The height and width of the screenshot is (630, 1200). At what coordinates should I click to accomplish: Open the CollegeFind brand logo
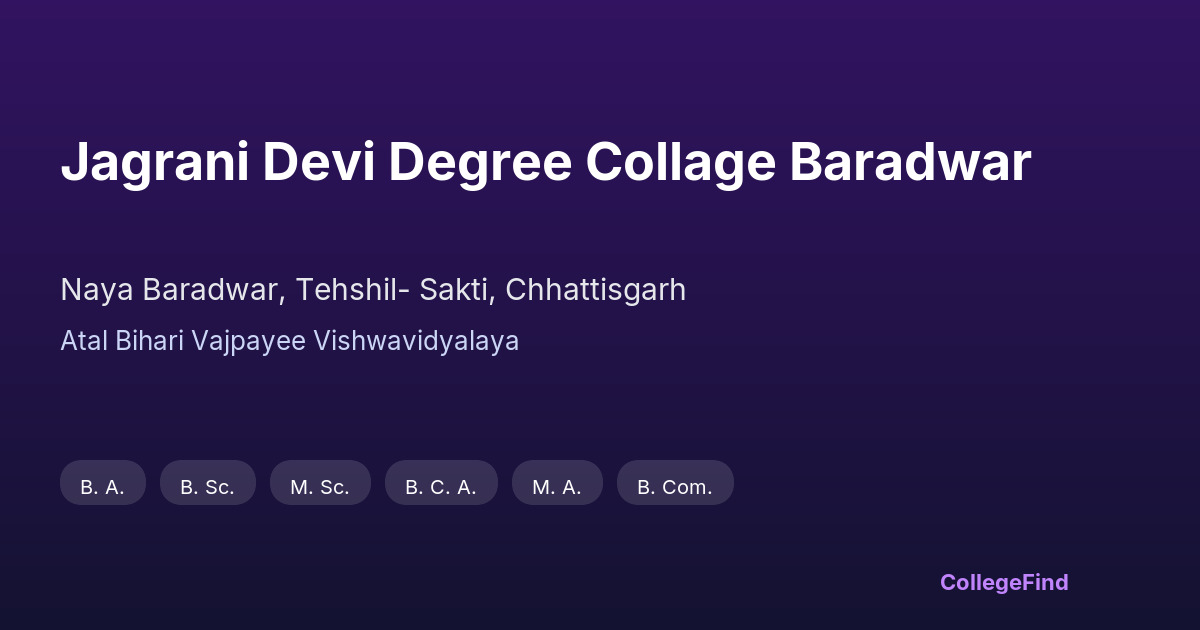1004,582
